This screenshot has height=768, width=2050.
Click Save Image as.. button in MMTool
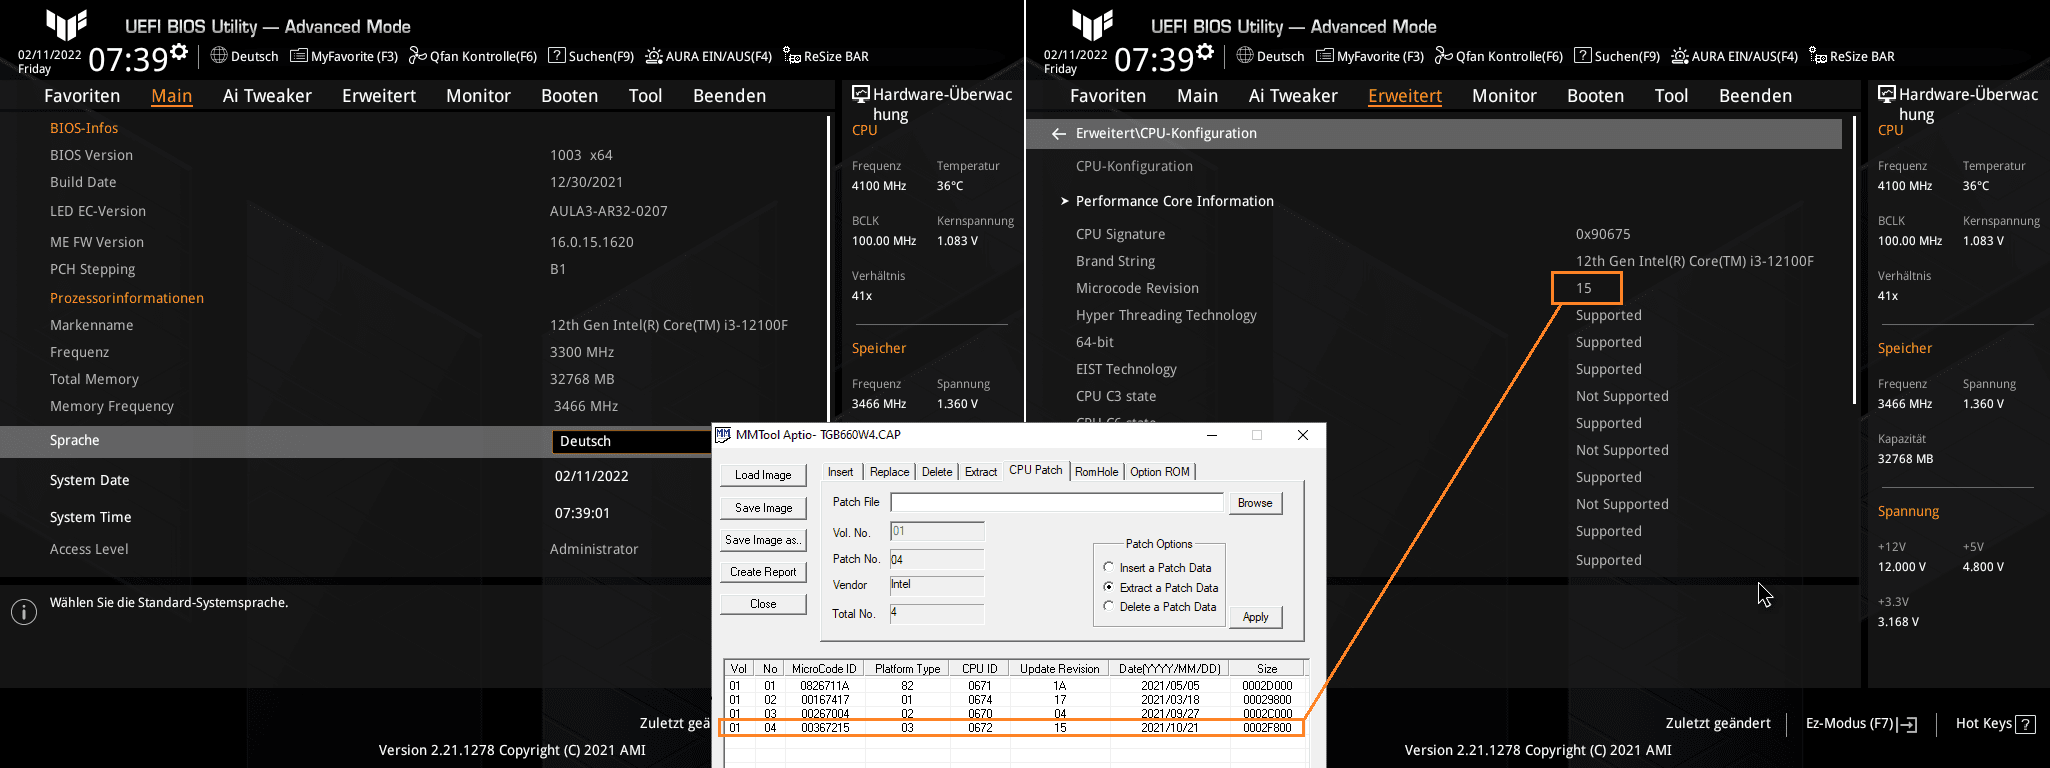763,540
